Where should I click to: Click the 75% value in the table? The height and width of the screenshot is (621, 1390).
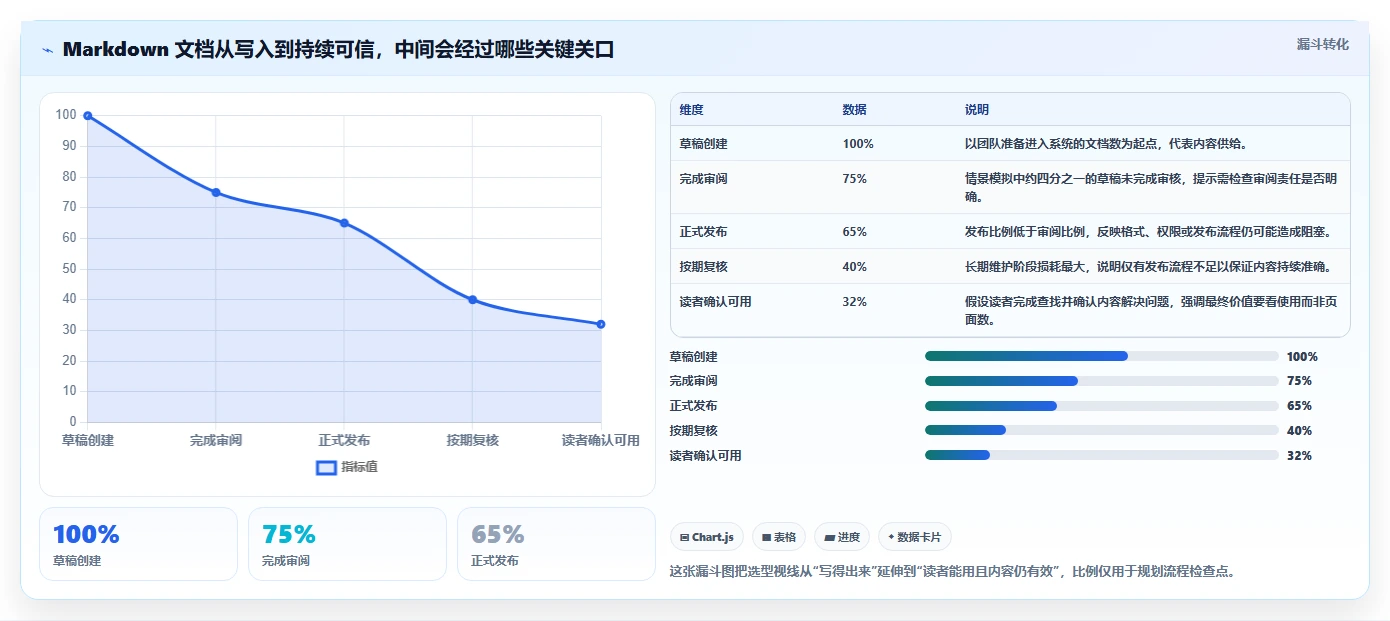click(855, 179)
